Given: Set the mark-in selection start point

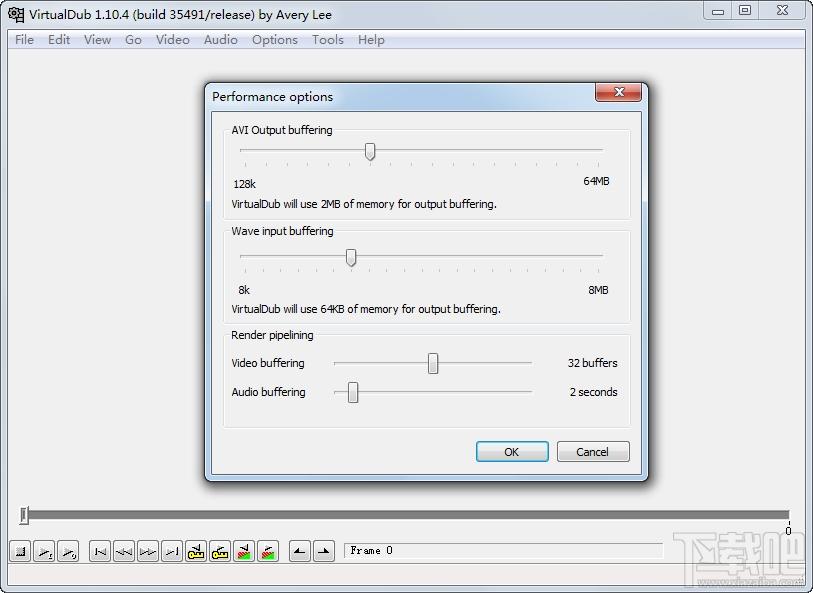Looking at the screenshot, I should [300, 552].
